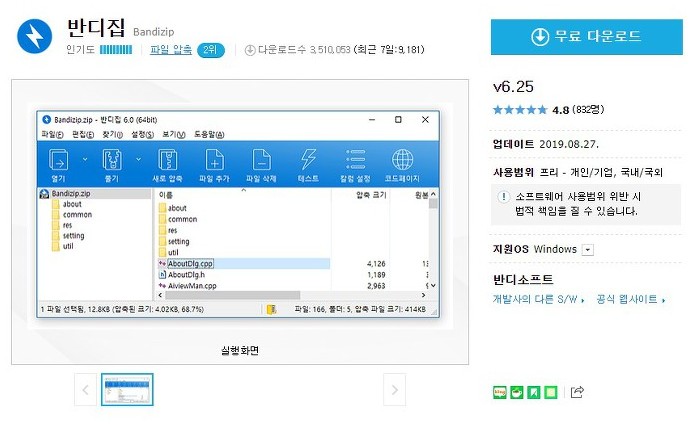Select Bandizip.zip root in tree
The image size is (697, 426).
[x=71, y=193]
